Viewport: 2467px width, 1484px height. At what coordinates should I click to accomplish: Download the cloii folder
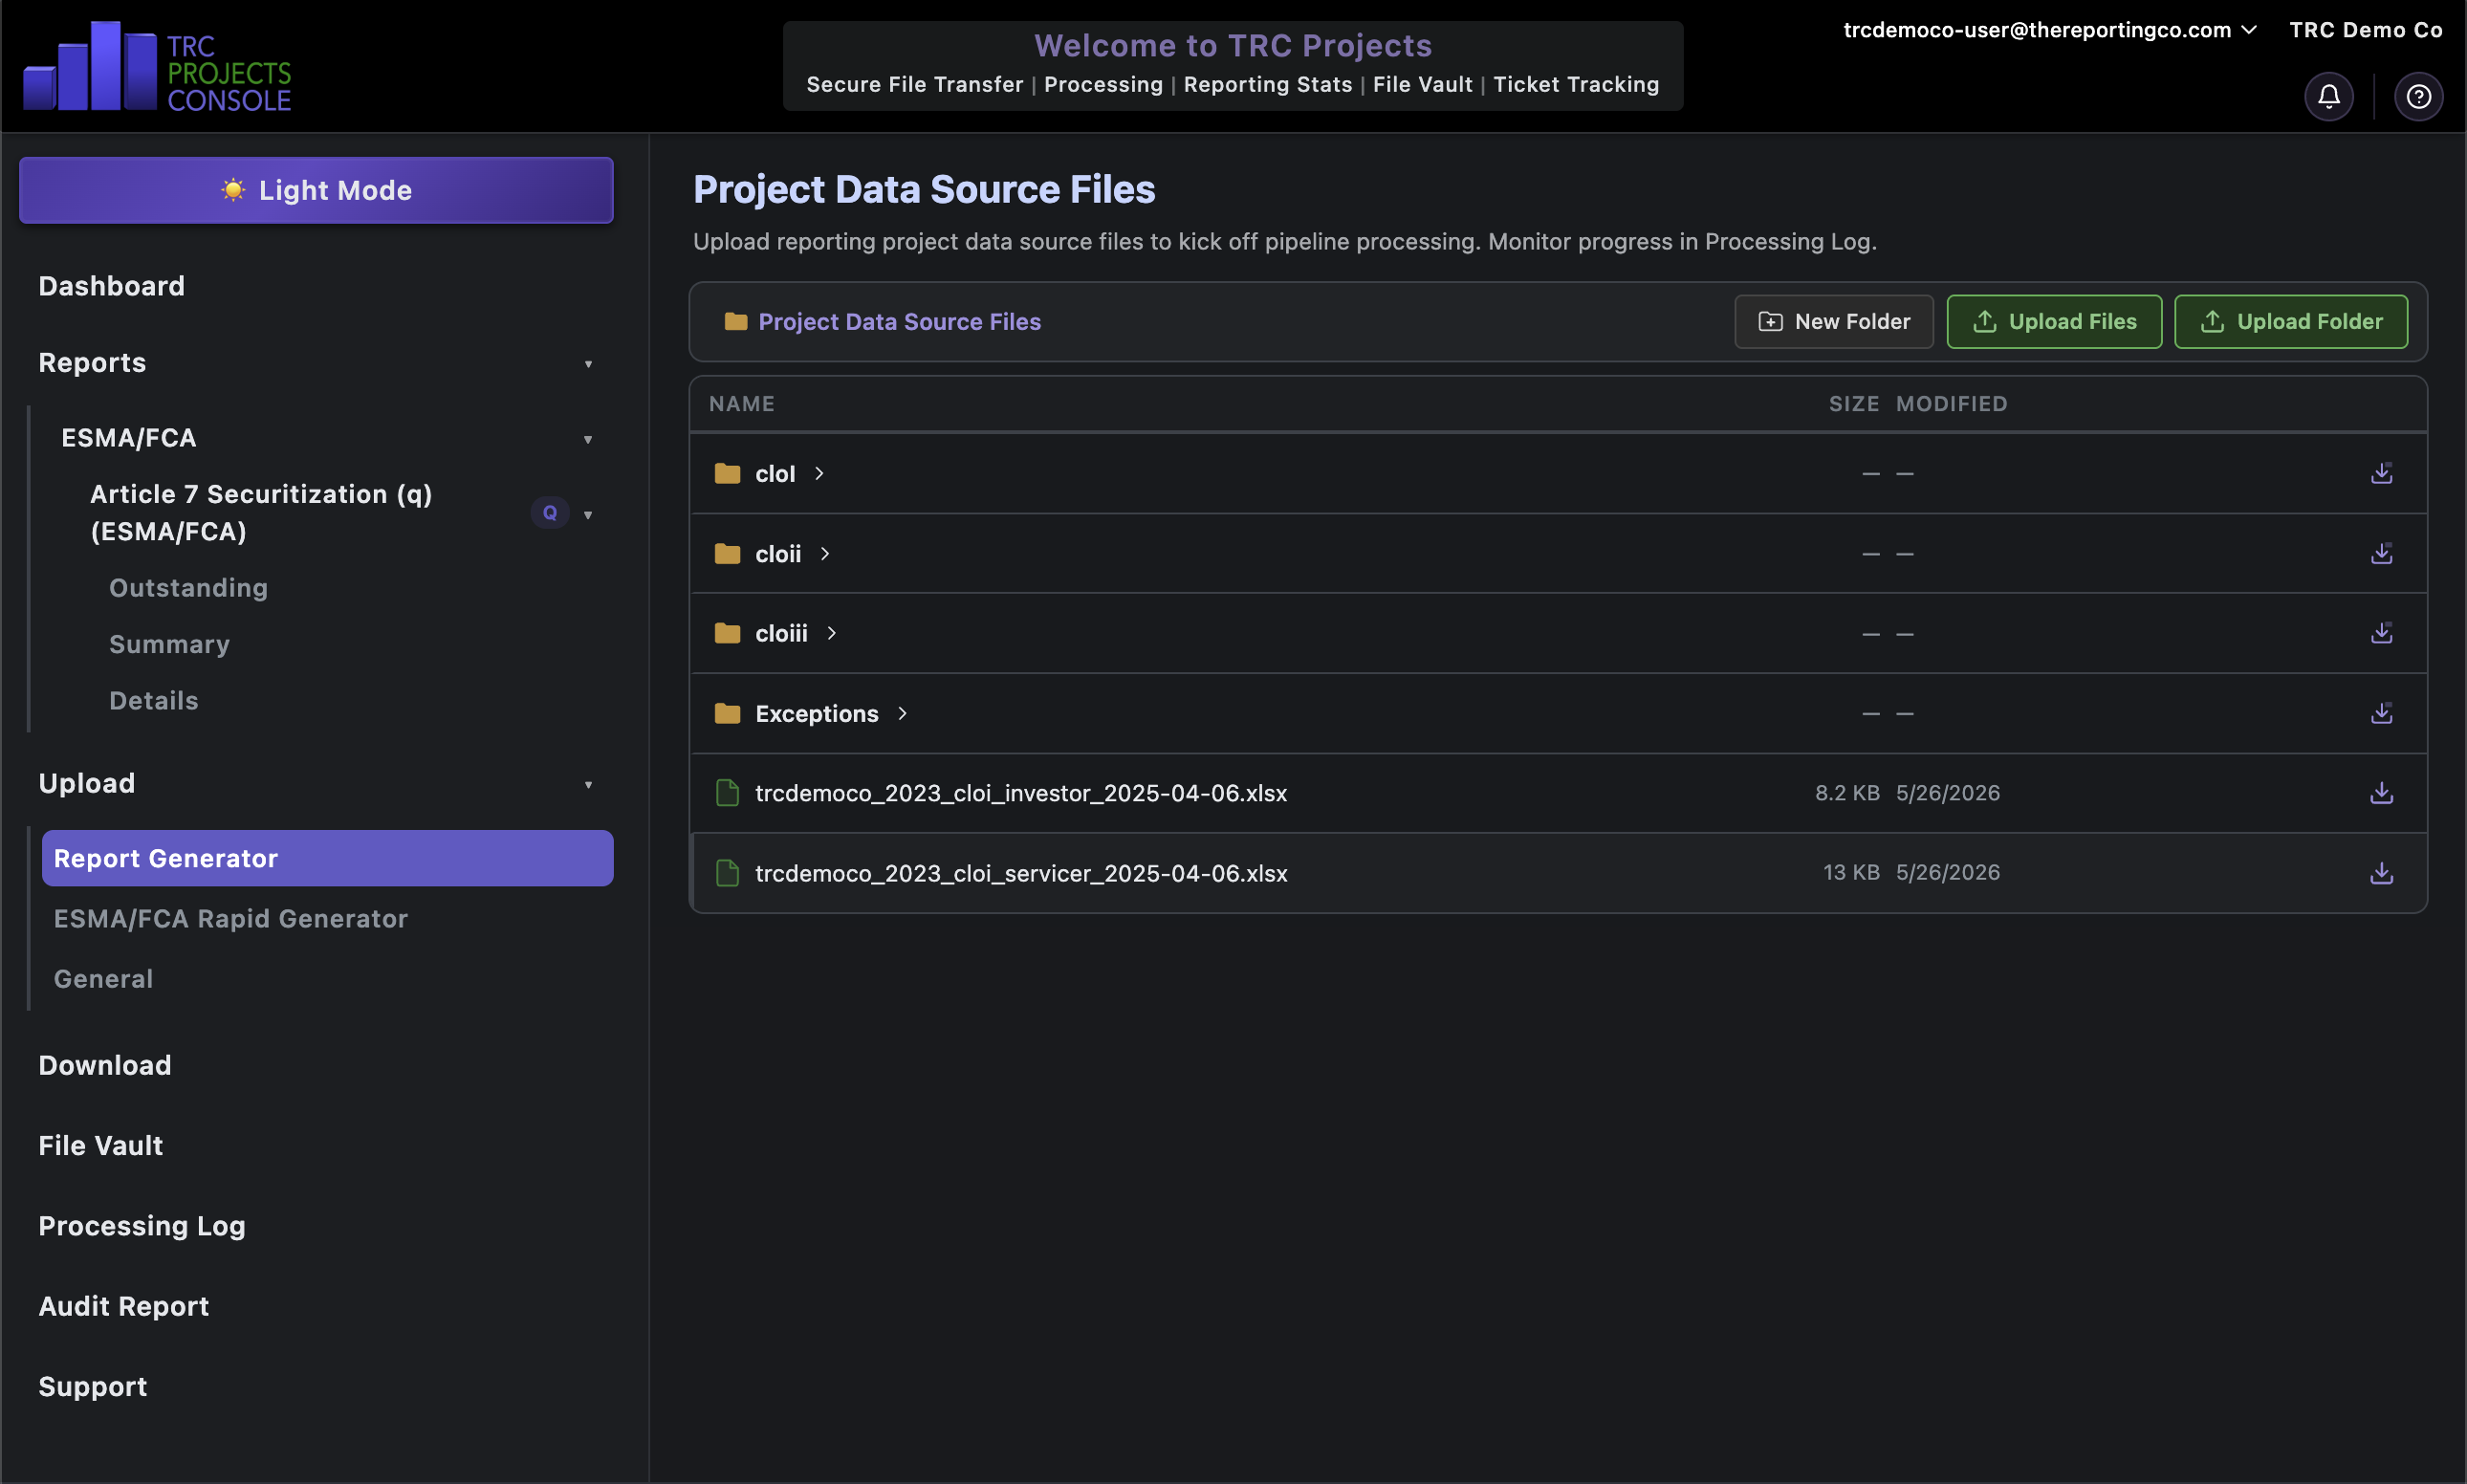click(2381, 553)
